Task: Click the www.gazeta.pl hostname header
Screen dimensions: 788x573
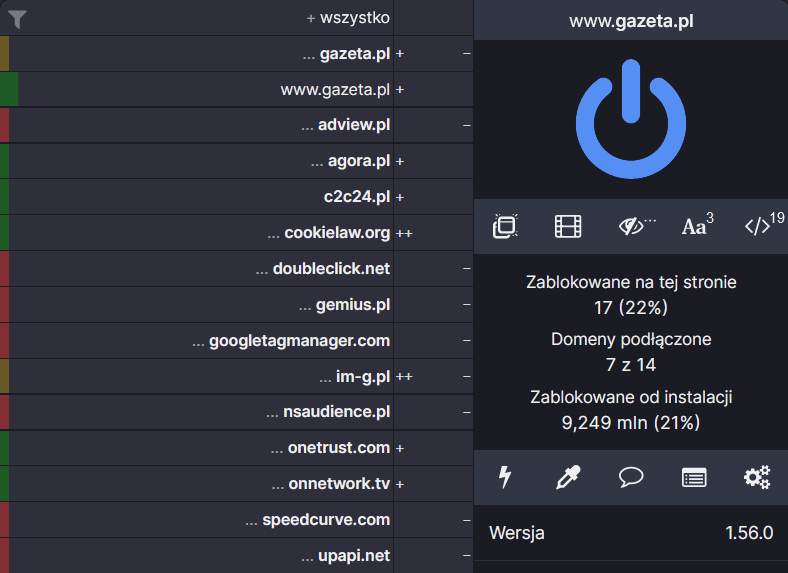Action: click(x=631, y=21)
